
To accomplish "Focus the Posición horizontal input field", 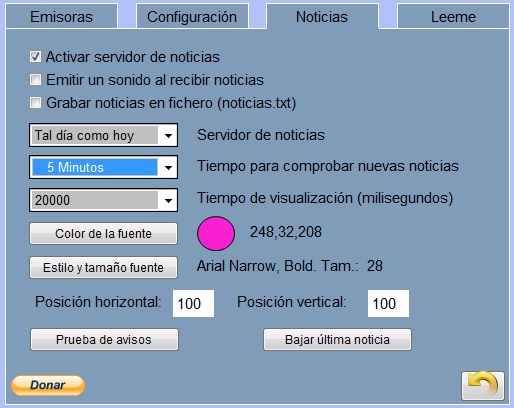I will (x=193, y=303).
